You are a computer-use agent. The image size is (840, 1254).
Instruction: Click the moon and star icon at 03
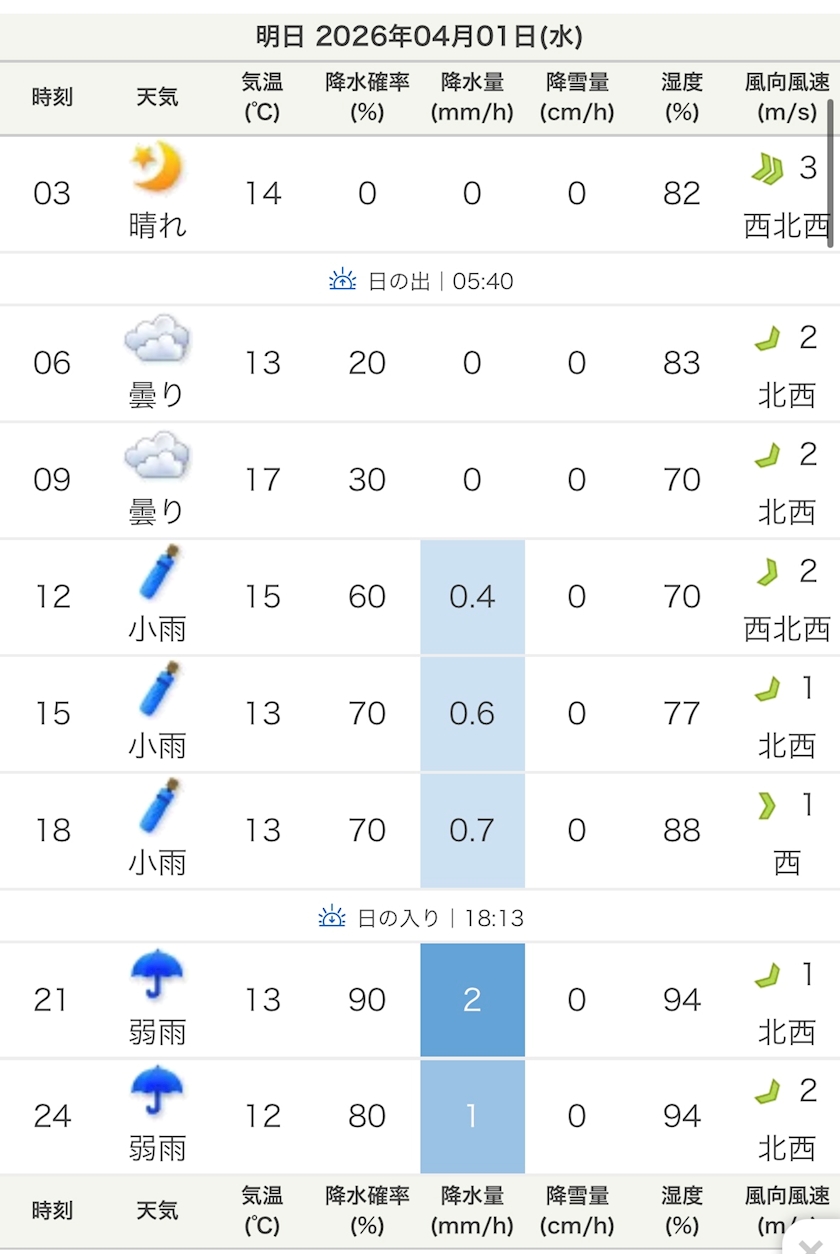(158, 168)
